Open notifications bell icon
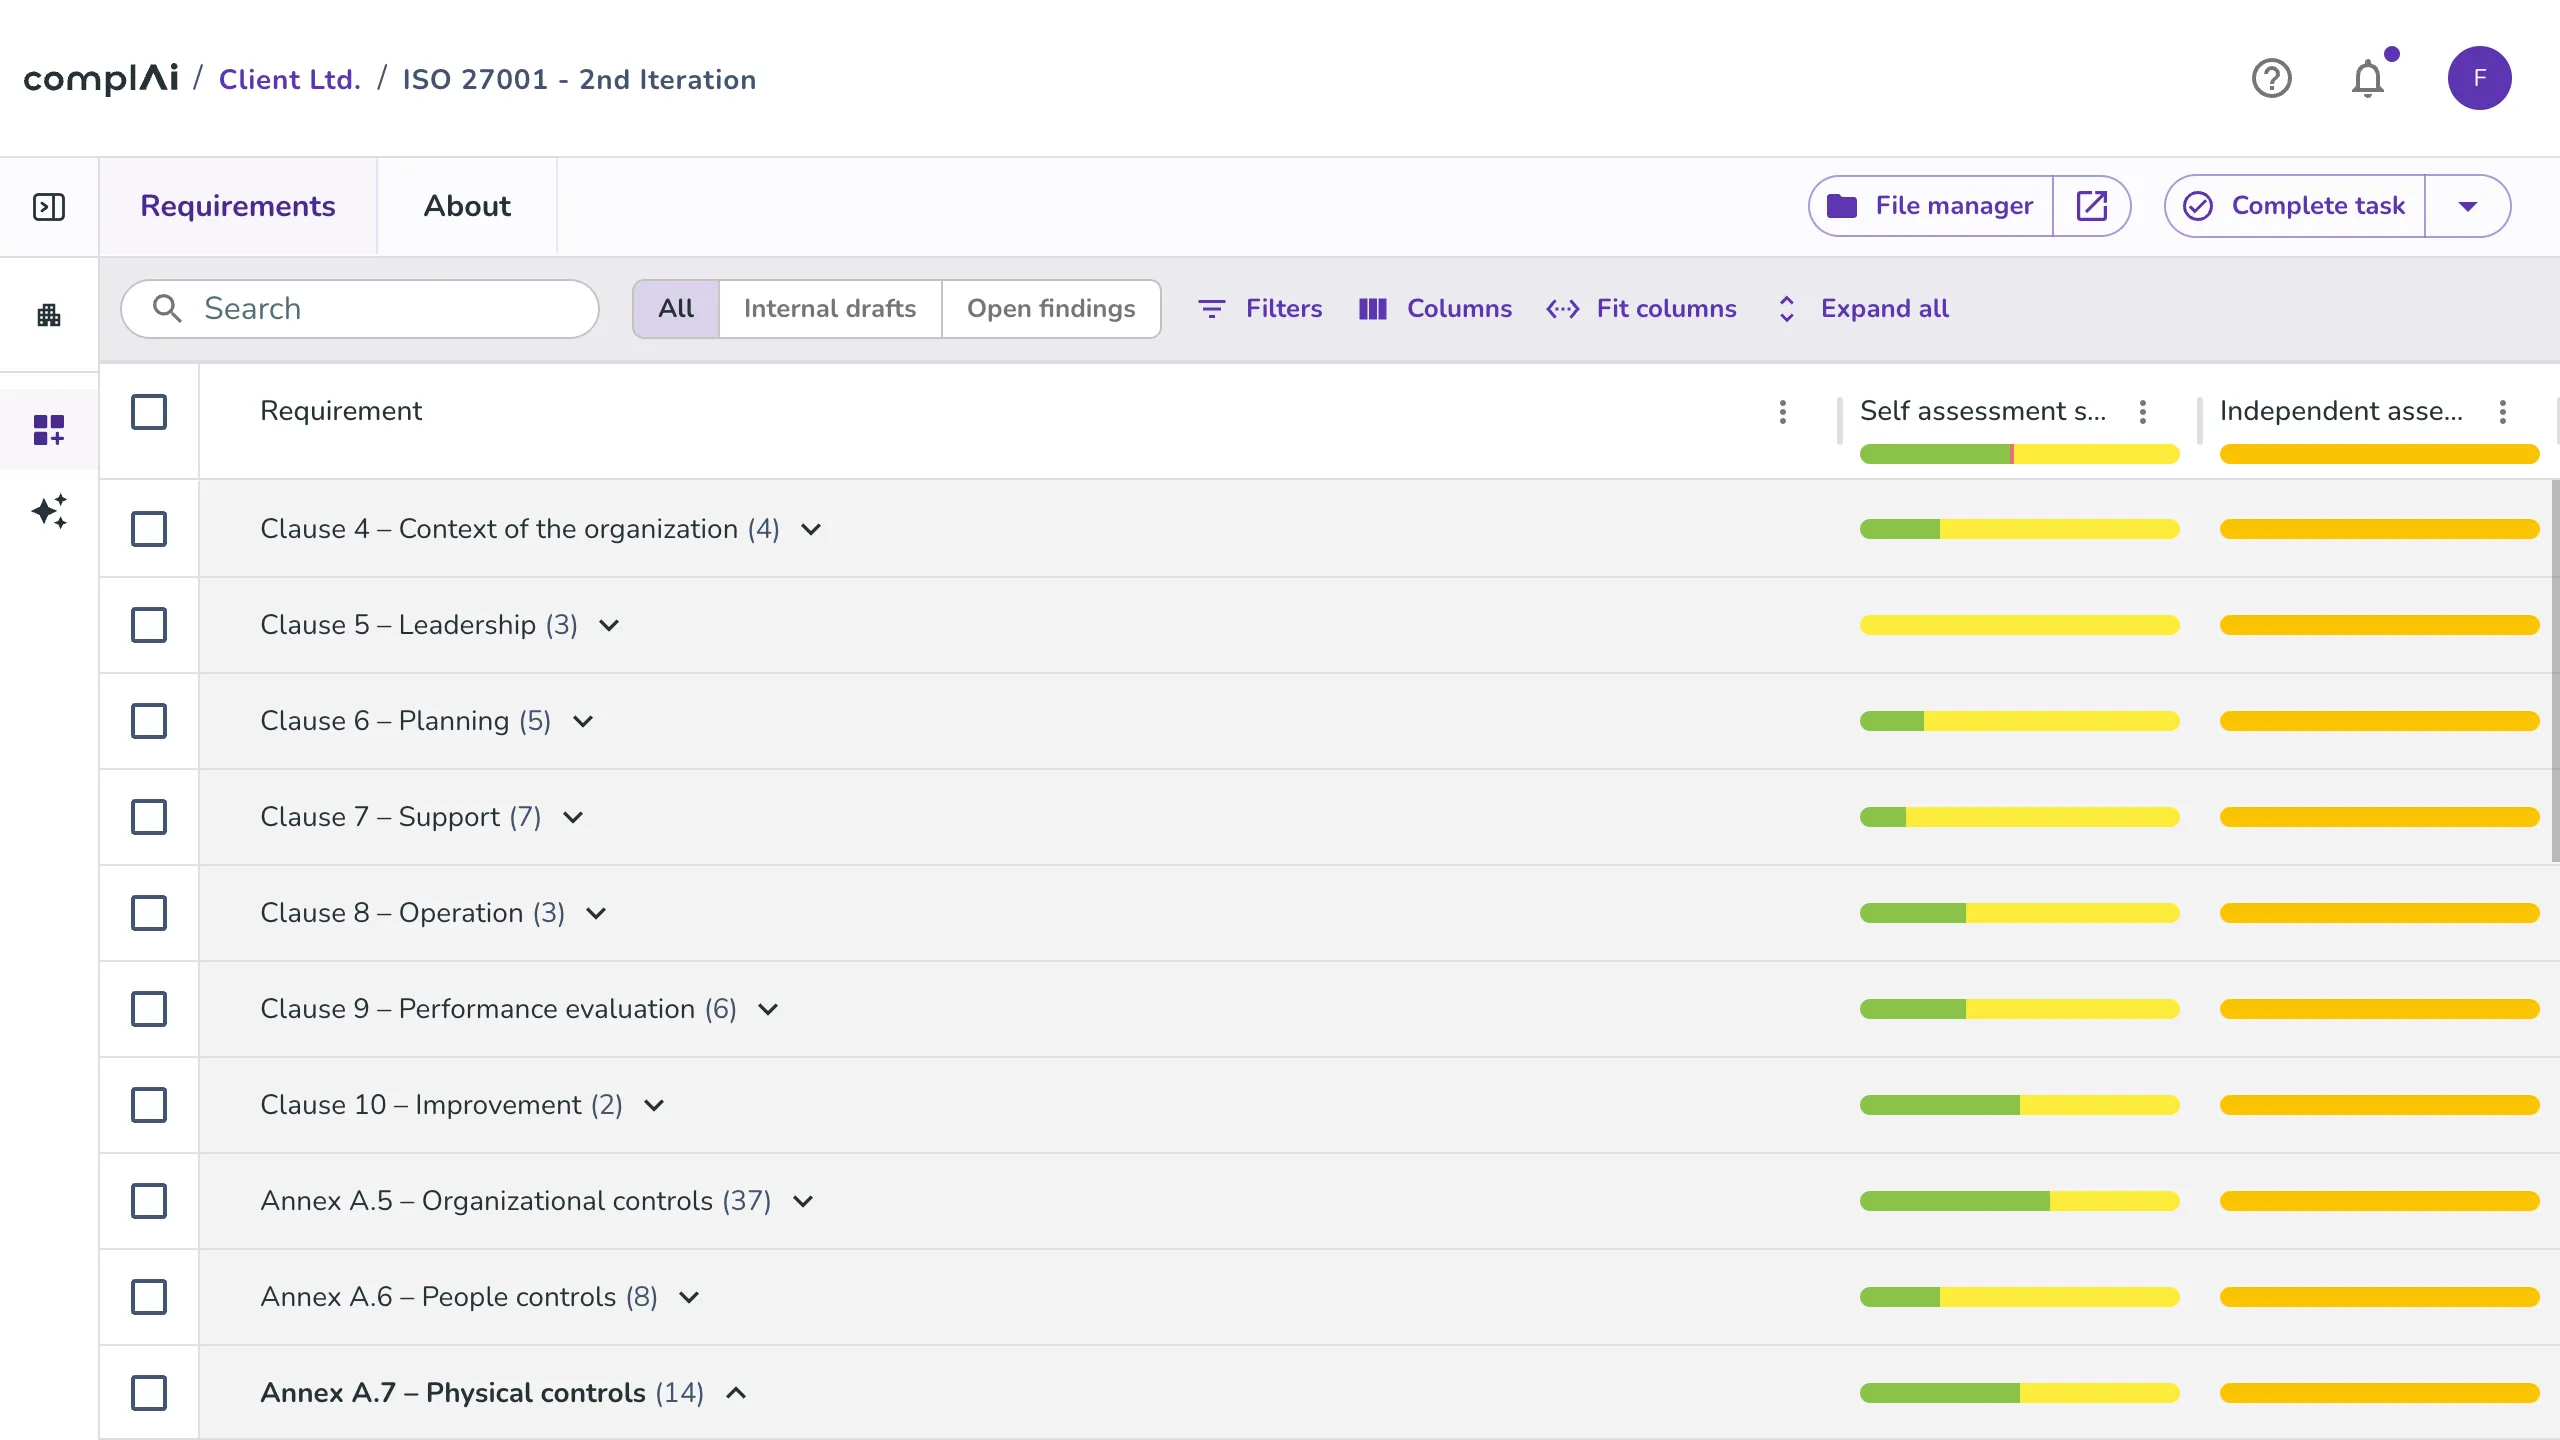The height and width of the screenshot is (1440, 2560). 2367,78
